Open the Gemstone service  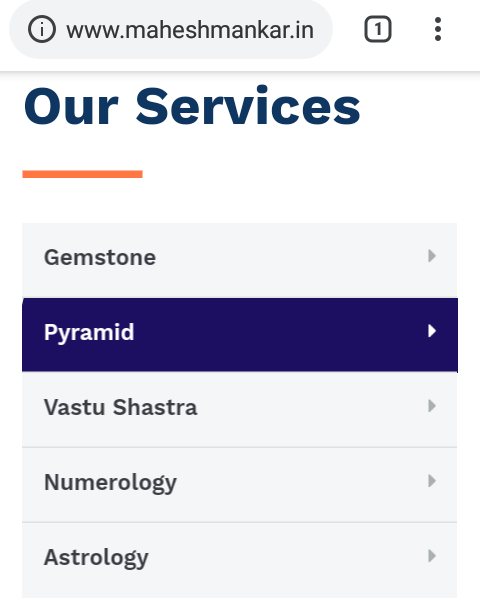click(100, 257)
